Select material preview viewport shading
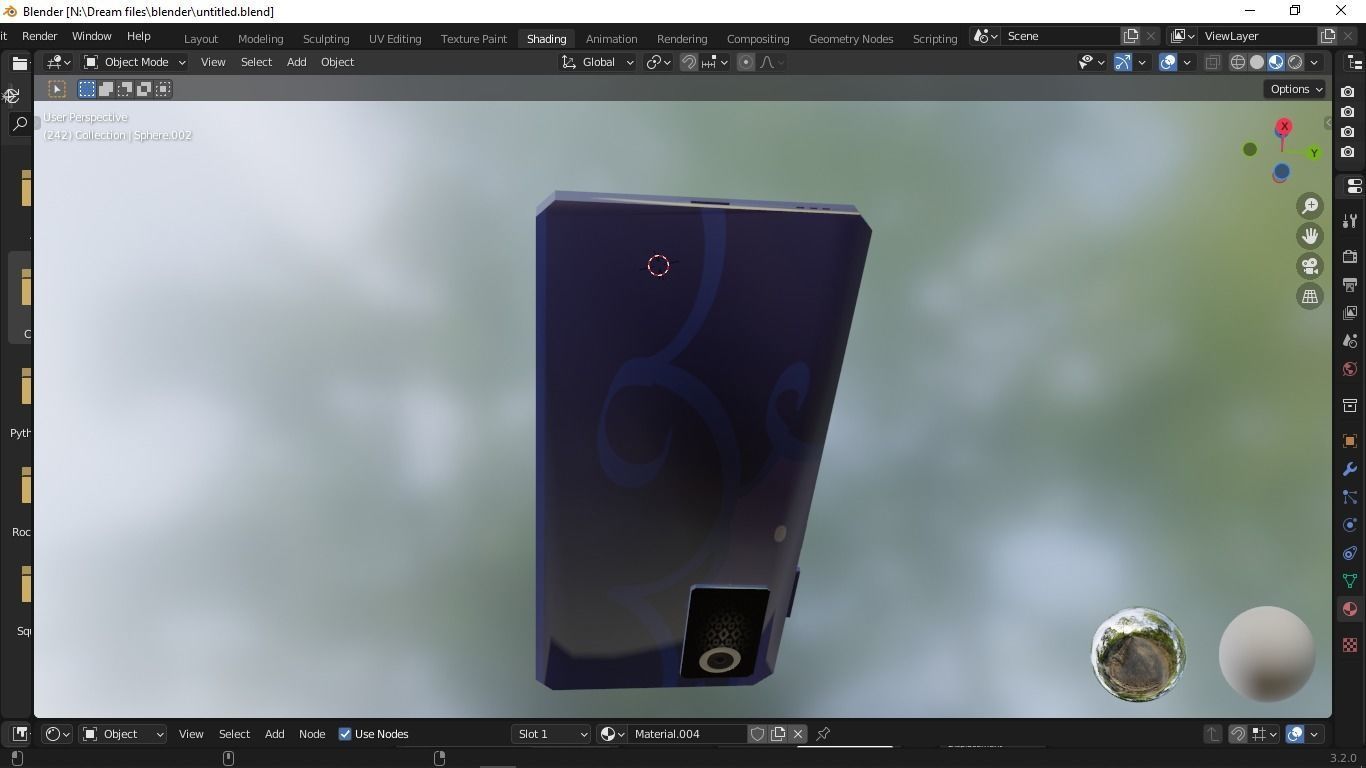The width and height of the screenshot is (1366, 768). pyautogui.click(x=1276, y=62)
